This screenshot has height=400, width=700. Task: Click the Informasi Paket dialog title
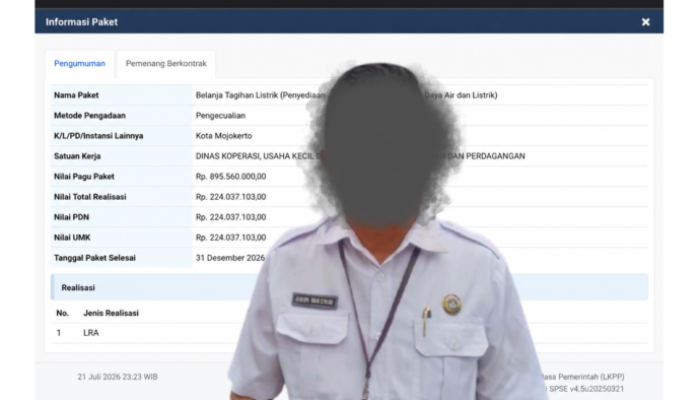(82, 22)
